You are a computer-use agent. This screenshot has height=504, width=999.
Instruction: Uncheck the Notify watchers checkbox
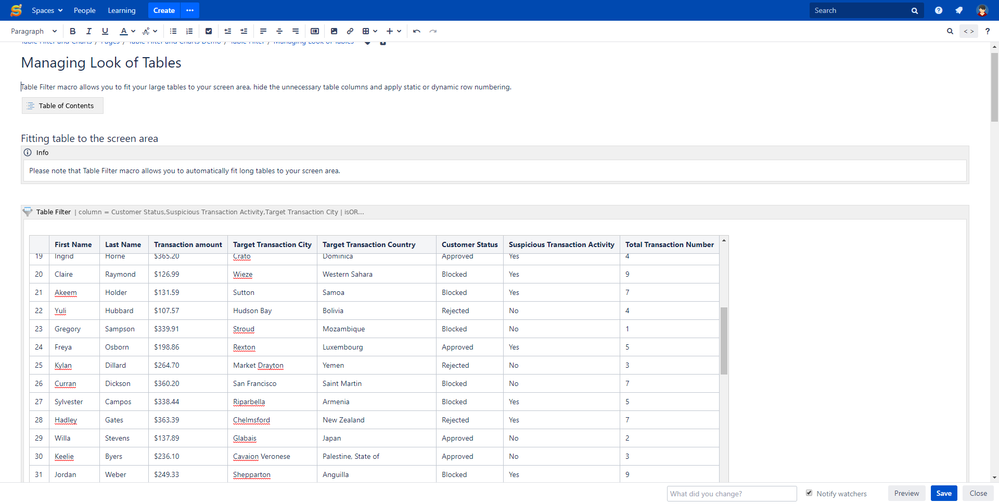click(809, 493)
